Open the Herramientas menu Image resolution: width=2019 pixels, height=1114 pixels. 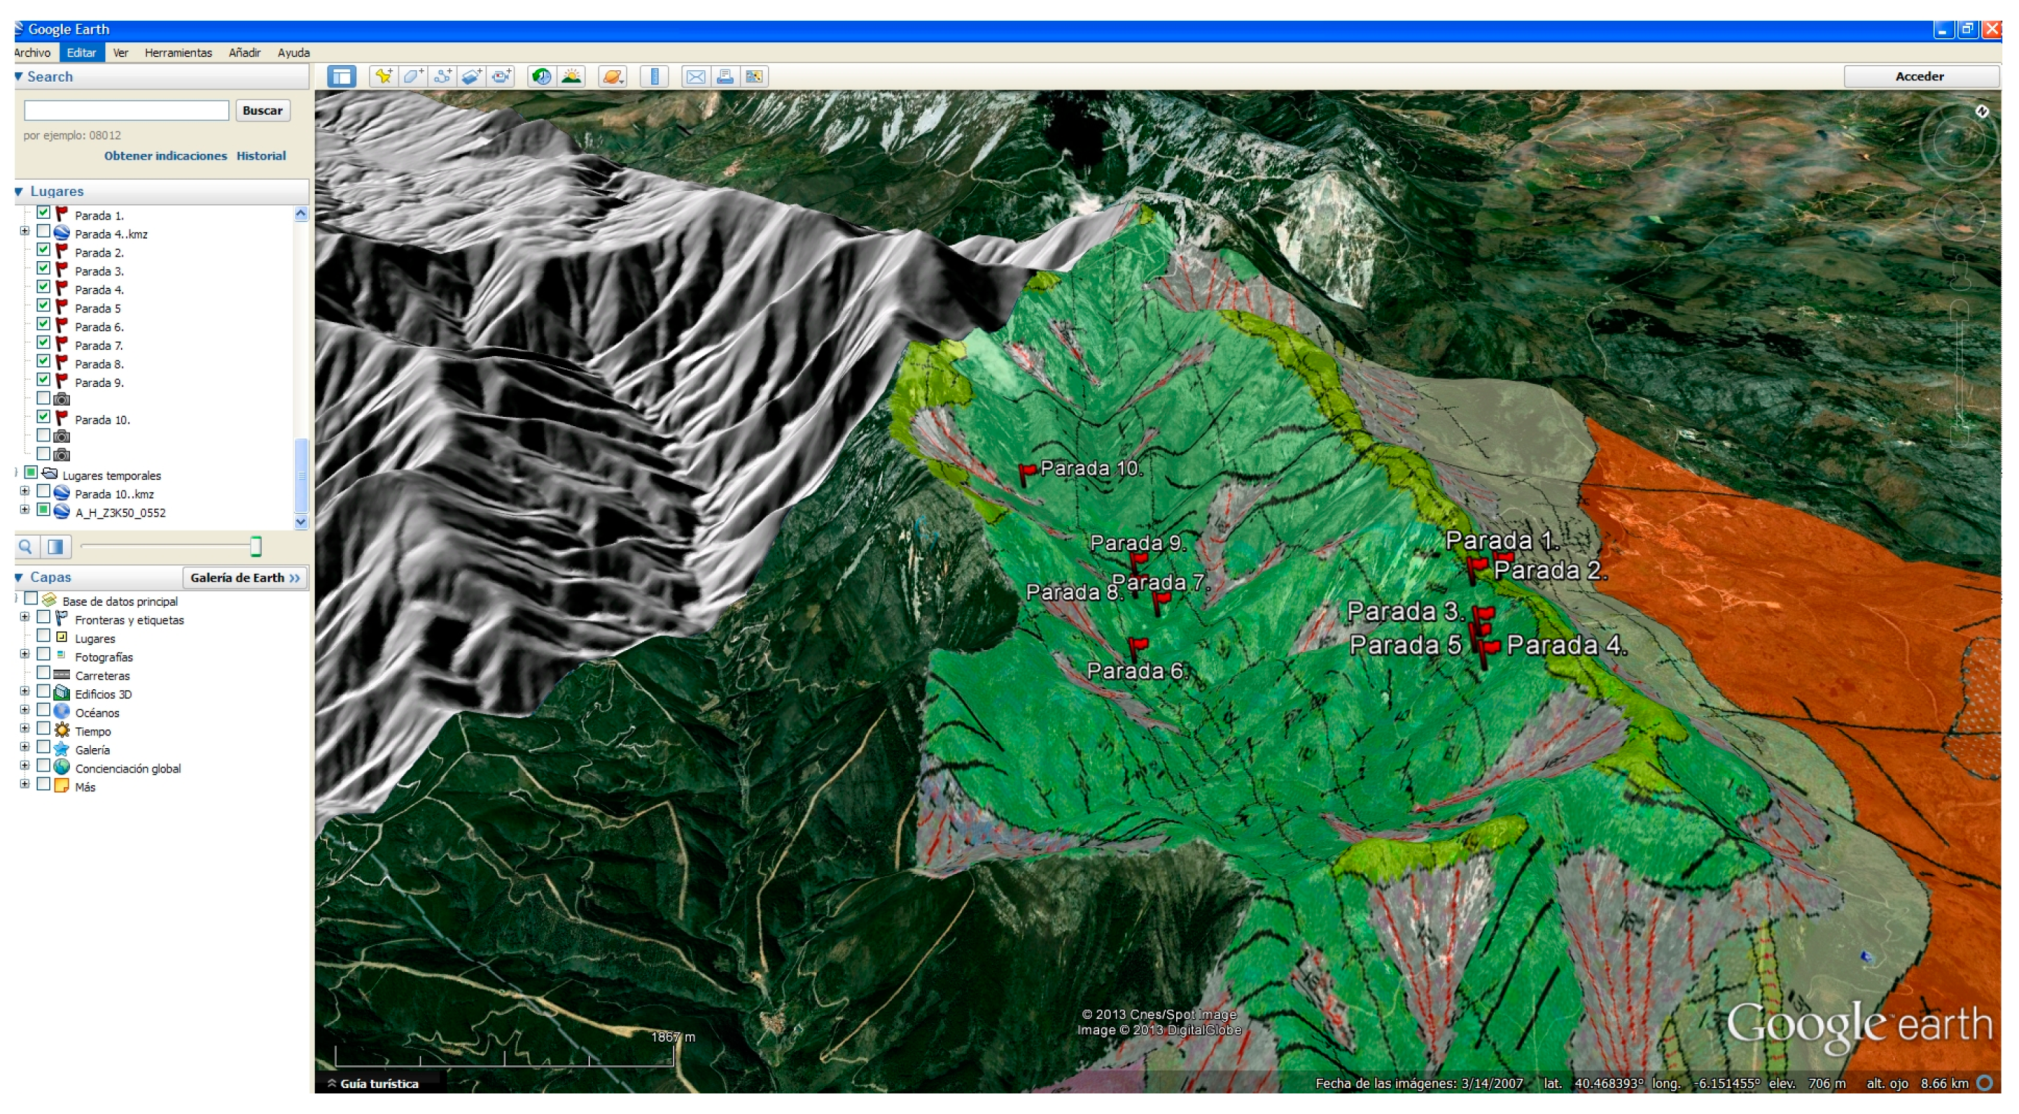click(178, 53)
